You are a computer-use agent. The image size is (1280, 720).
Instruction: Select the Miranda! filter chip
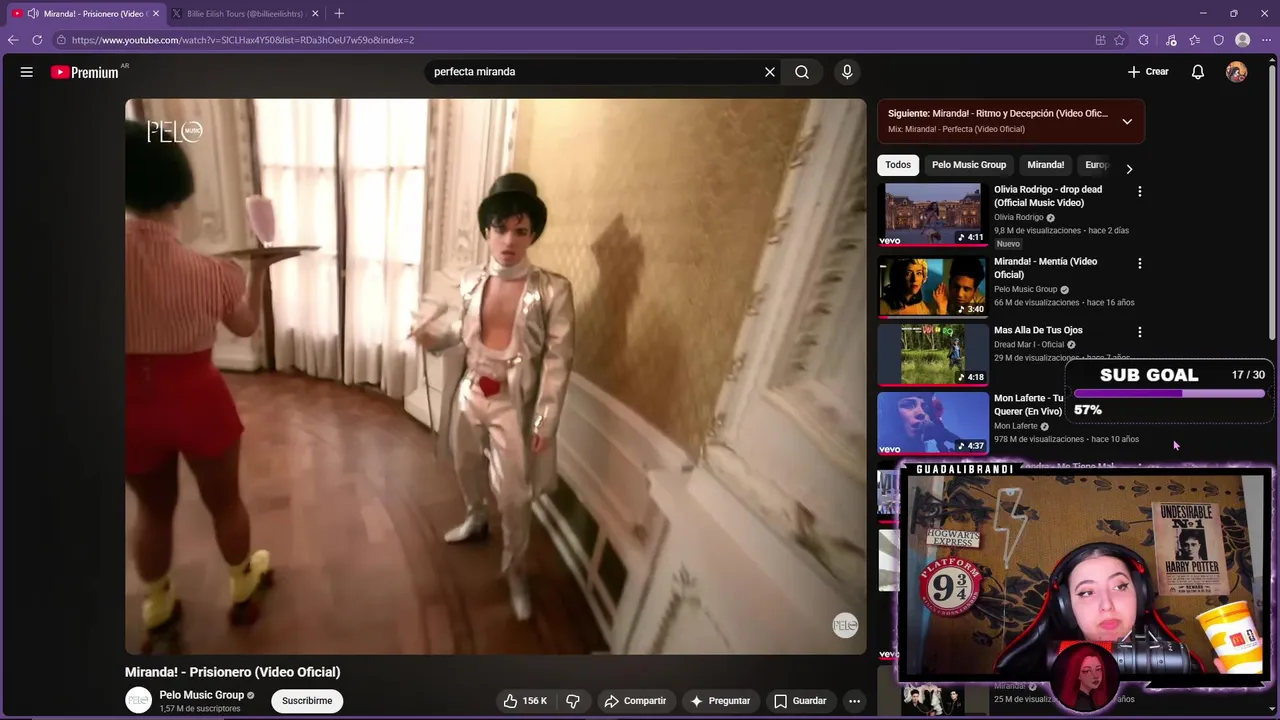point(1046,165)
